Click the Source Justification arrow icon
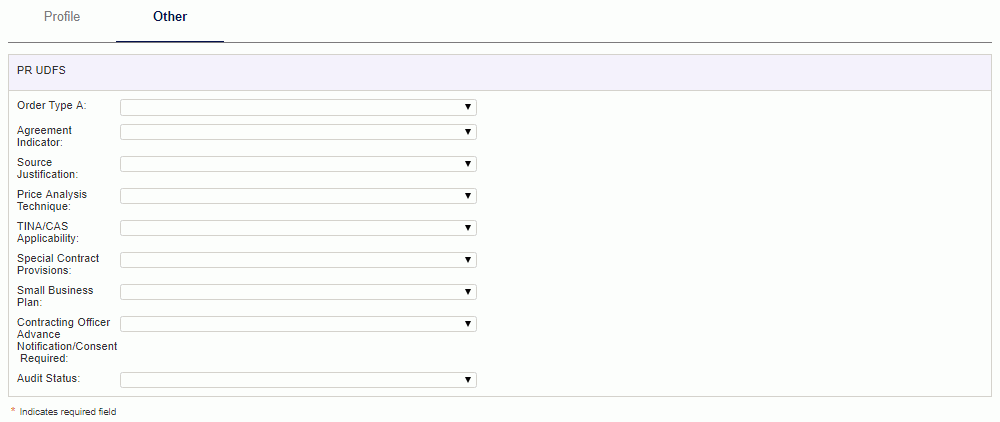The width and height of the screenshot is (1000, 422). pos(467,164)
